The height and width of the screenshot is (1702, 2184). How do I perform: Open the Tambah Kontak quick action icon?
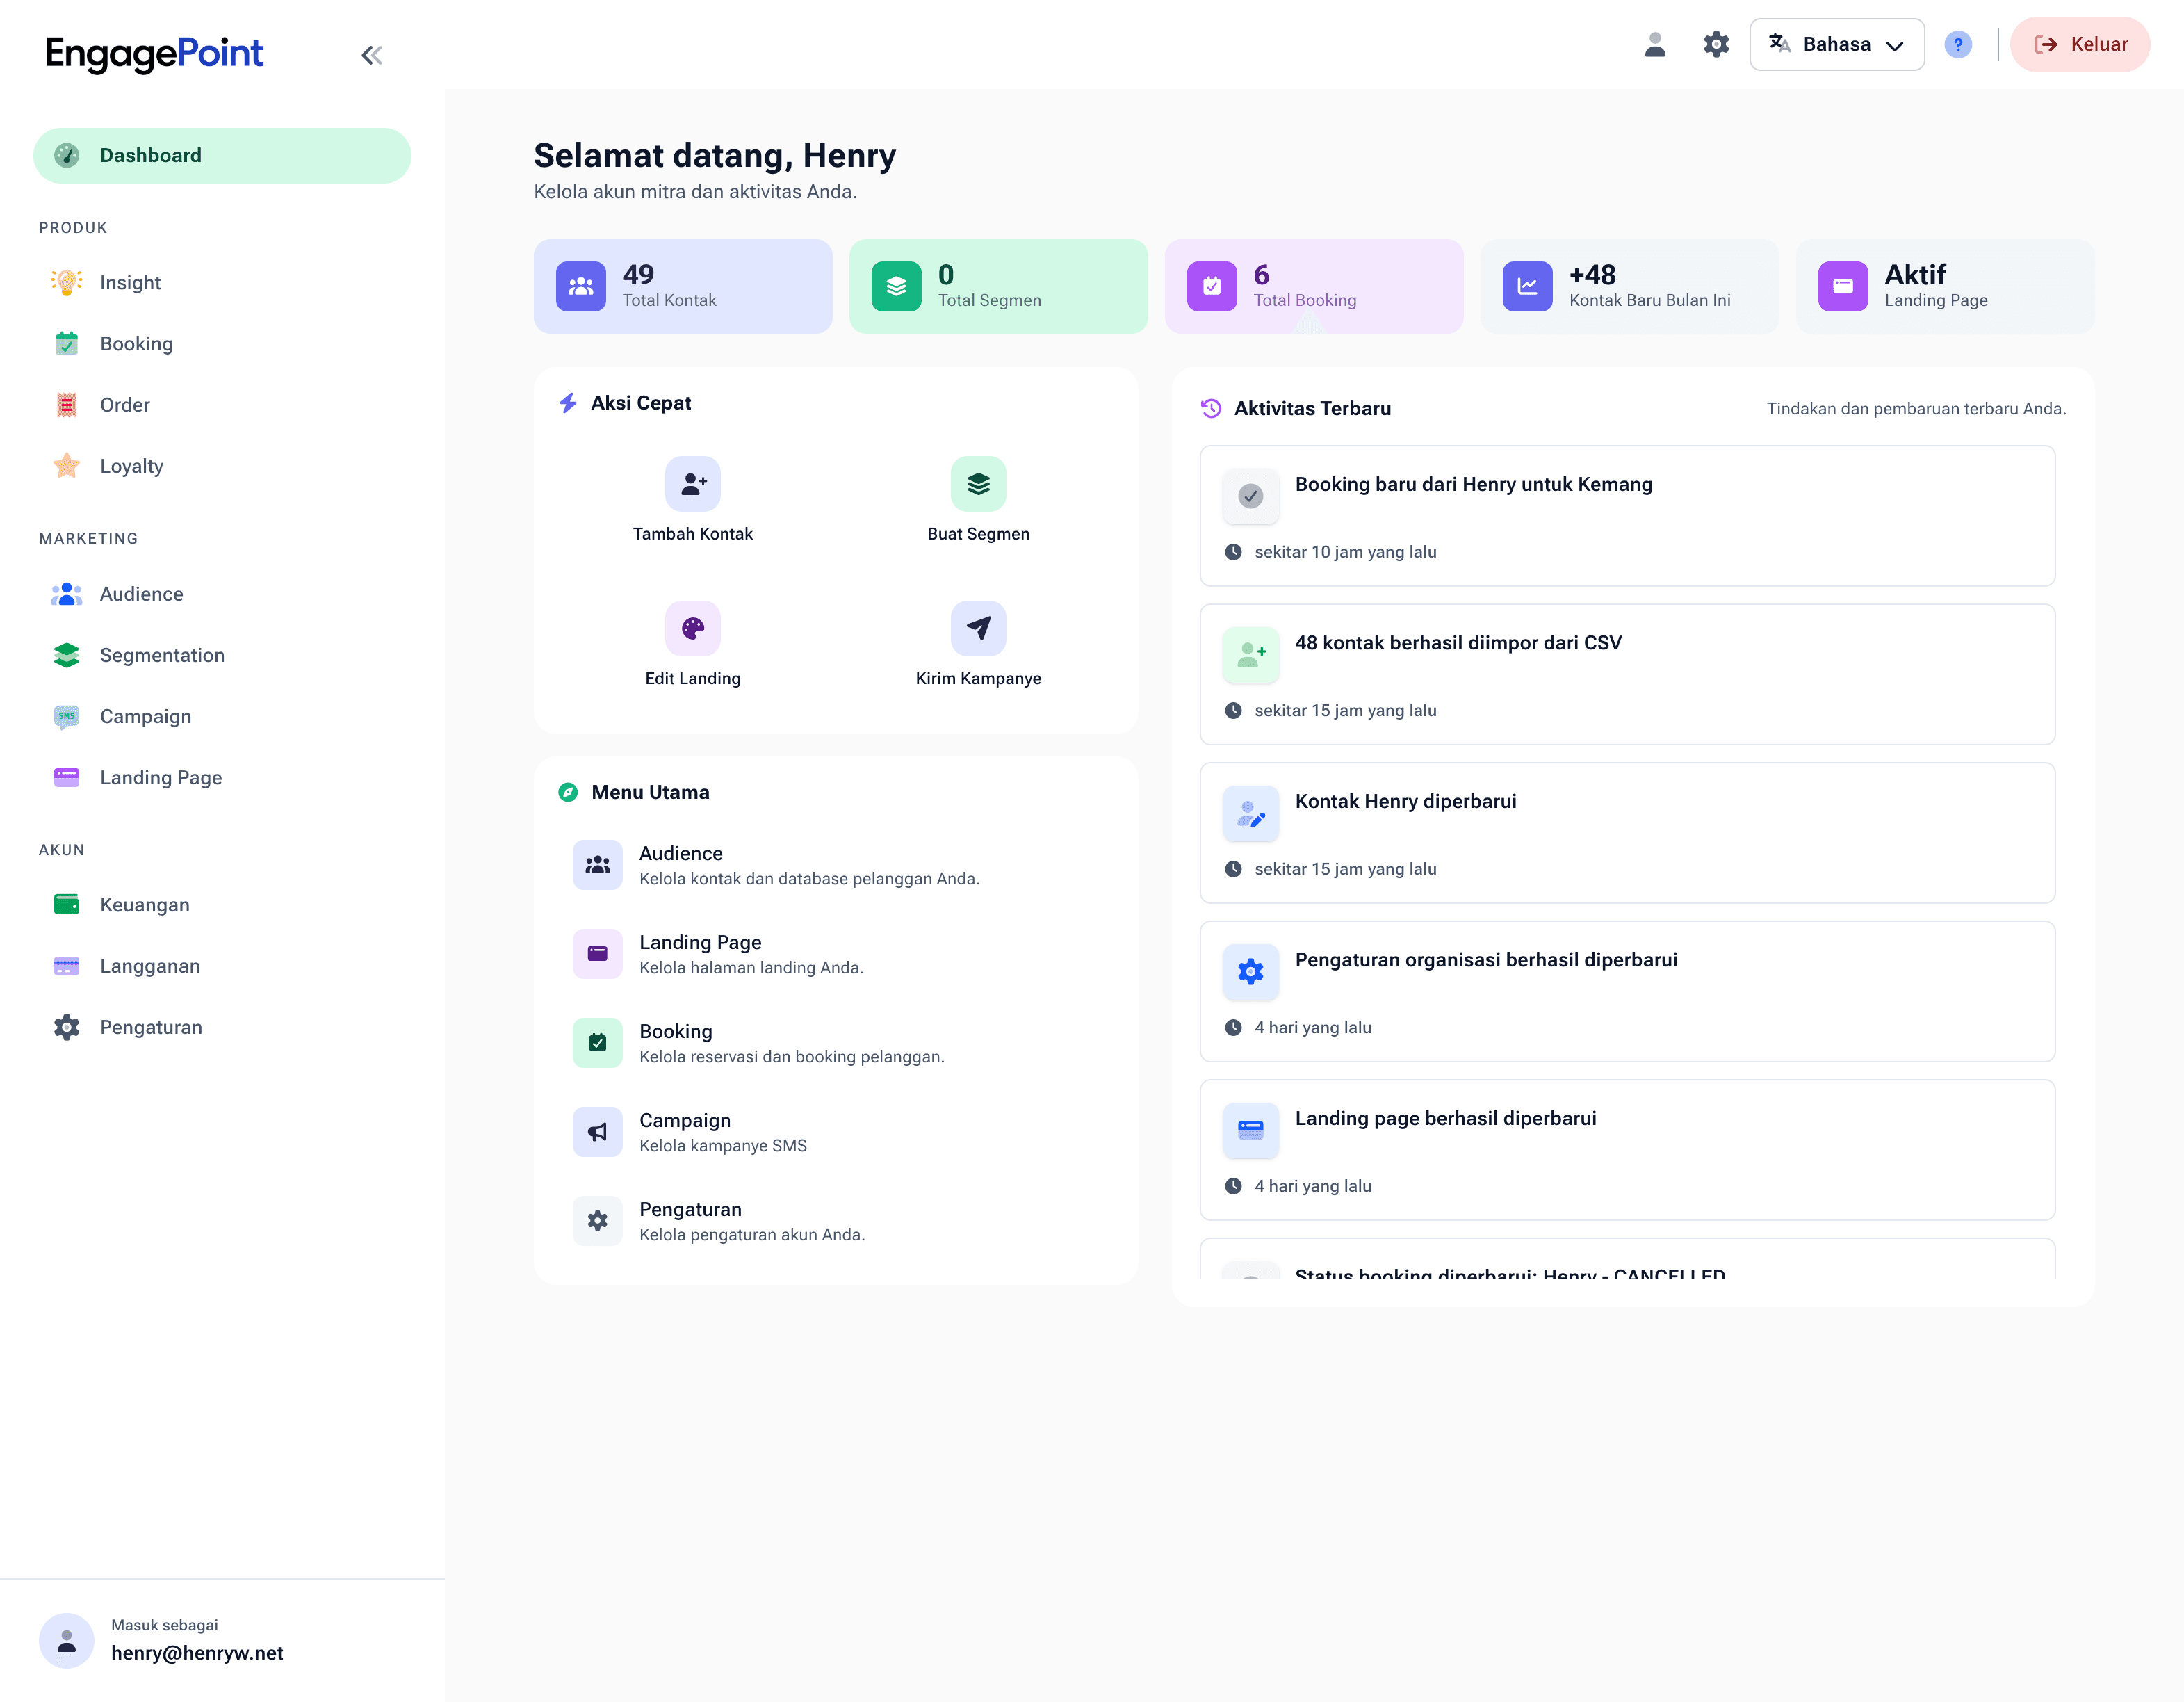[x=692, y=484]
